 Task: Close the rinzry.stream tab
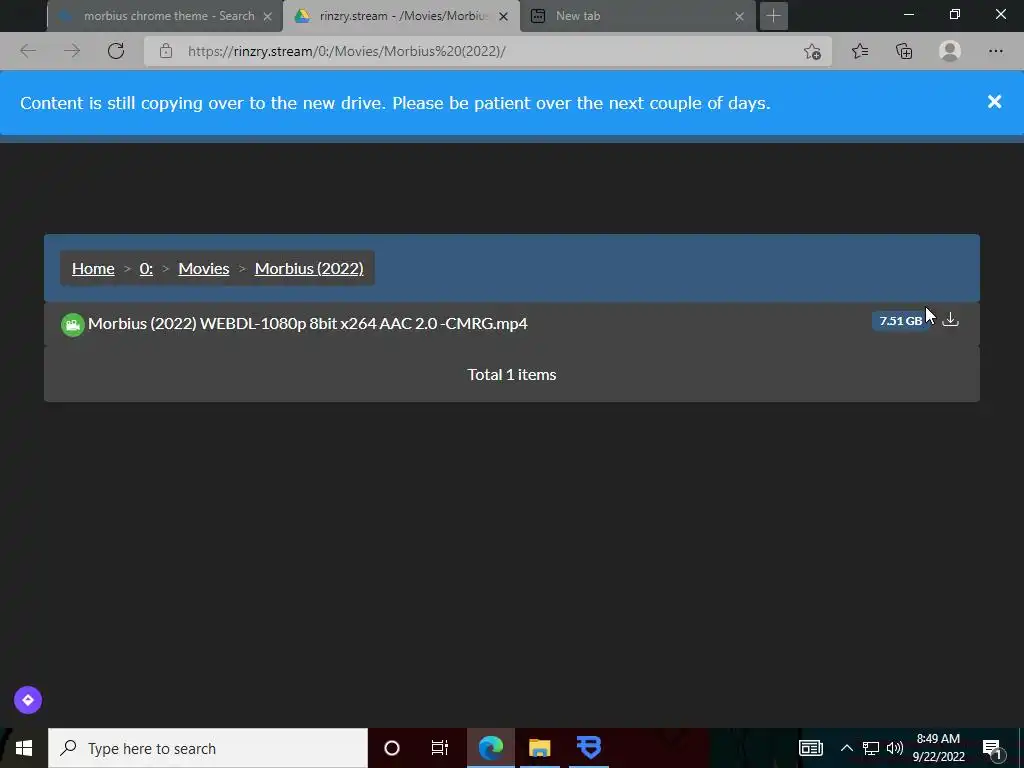click(x=504, y=16)
